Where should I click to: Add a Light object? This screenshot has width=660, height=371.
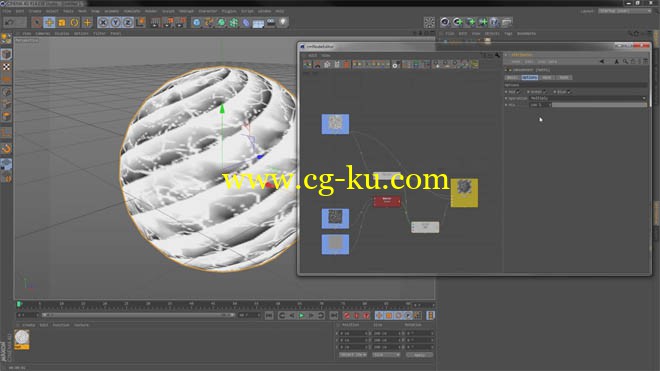283,22
